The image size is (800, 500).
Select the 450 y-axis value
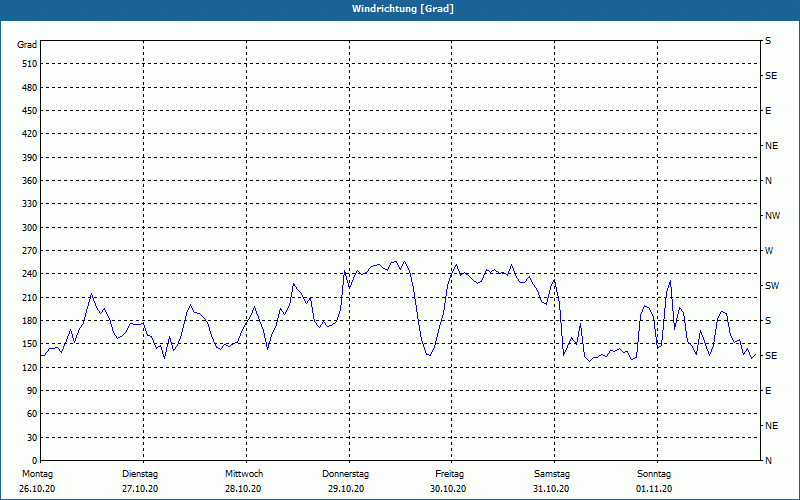pyautogui.click(x=29, y=111)
